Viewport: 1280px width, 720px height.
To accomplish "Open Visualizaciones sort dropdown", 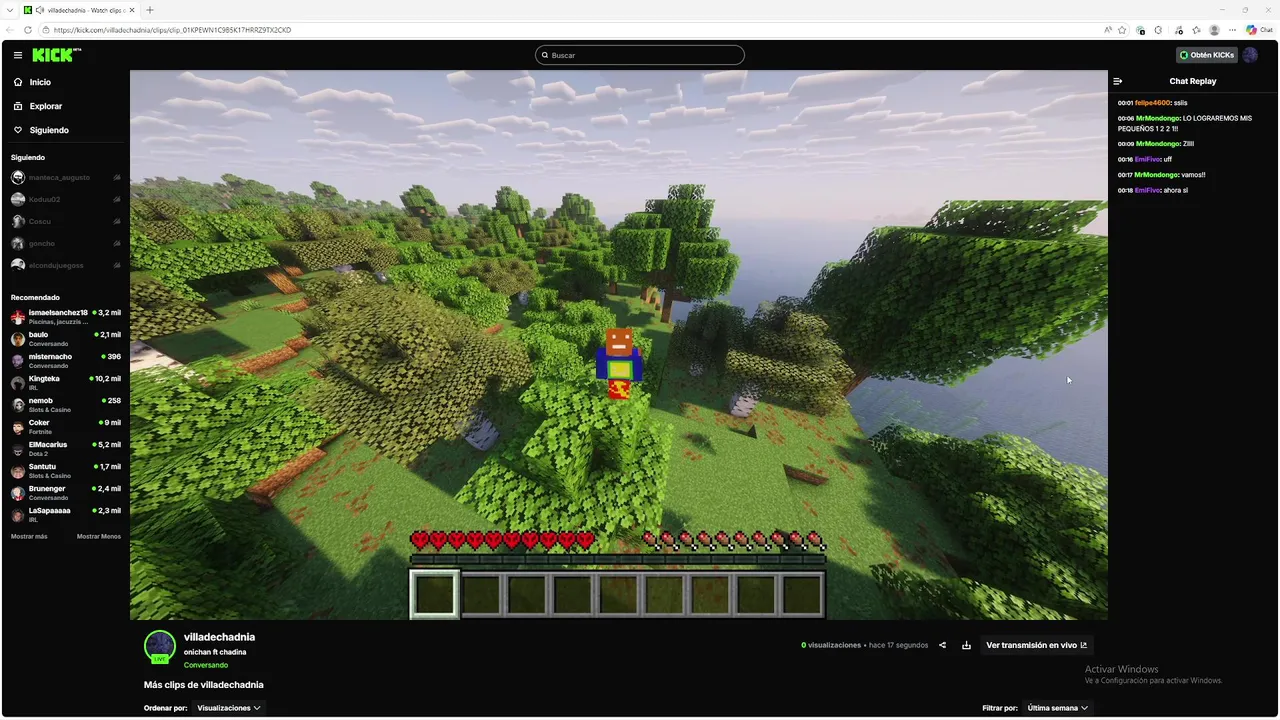I will pyautogui.click(x=229, y=708).
